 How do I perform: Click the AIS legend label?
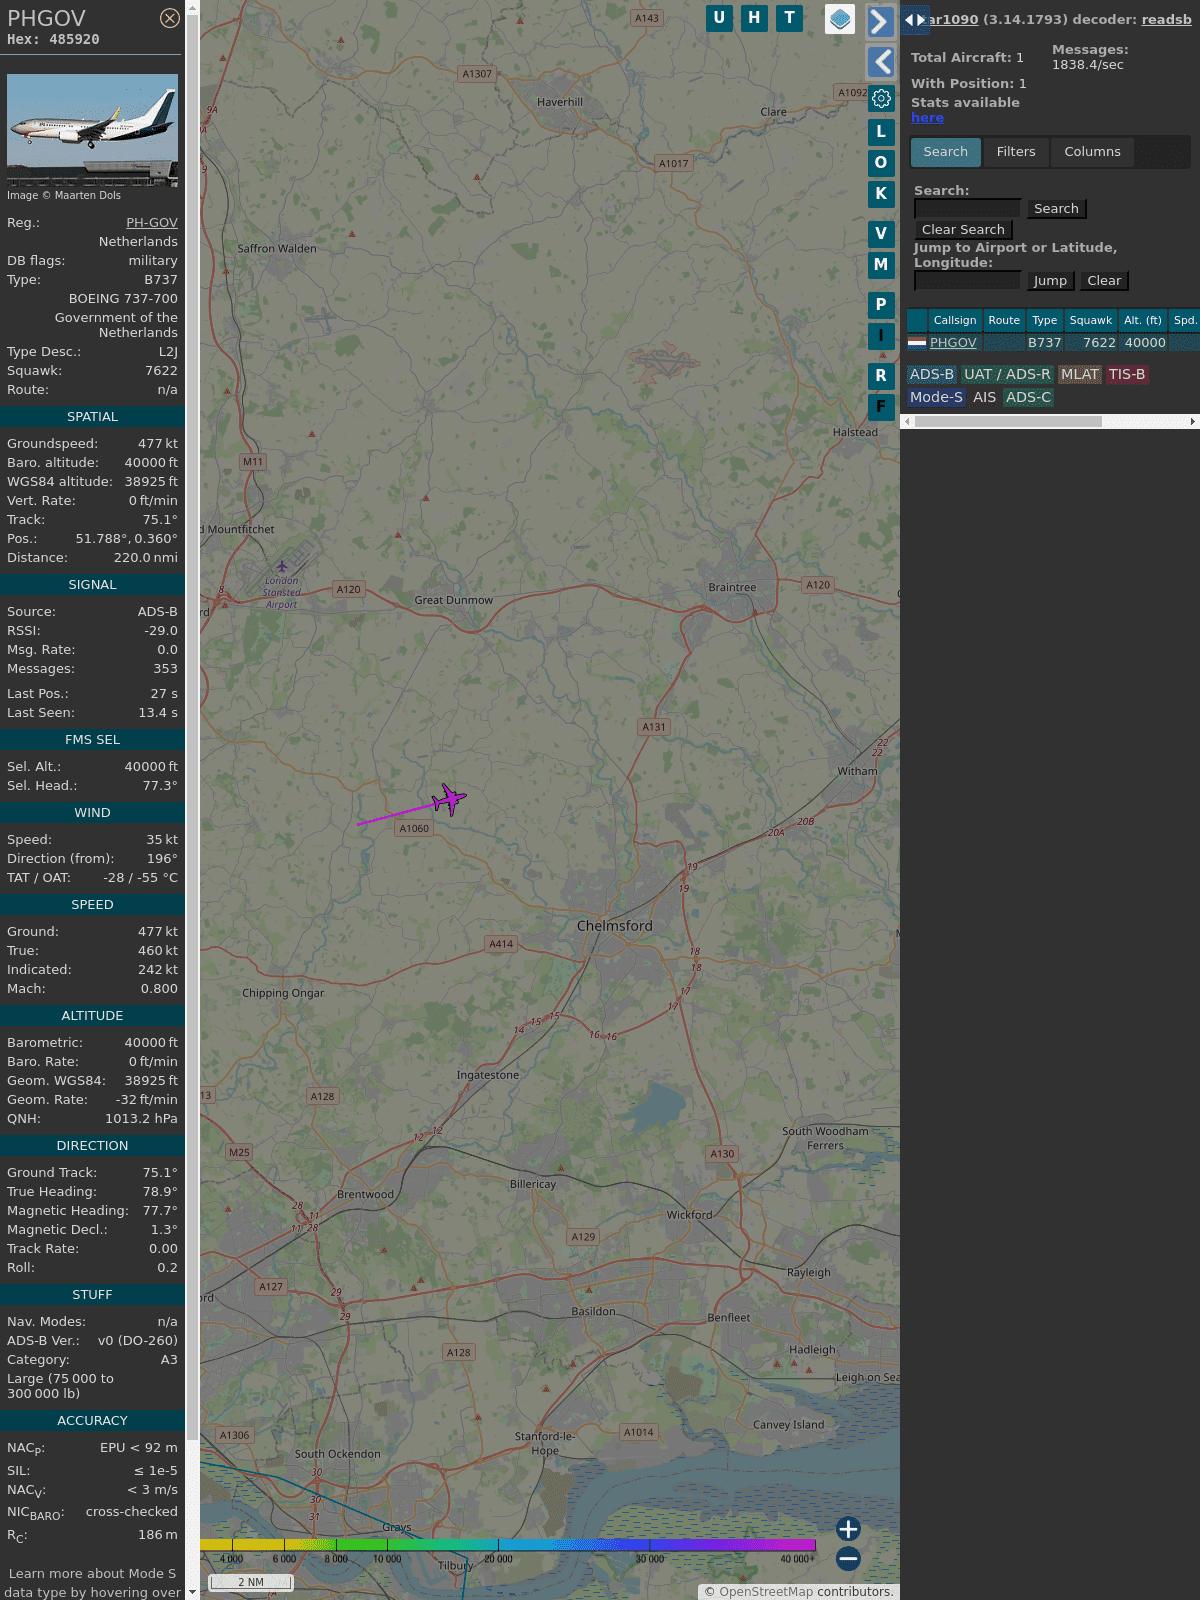coord(984,398)
